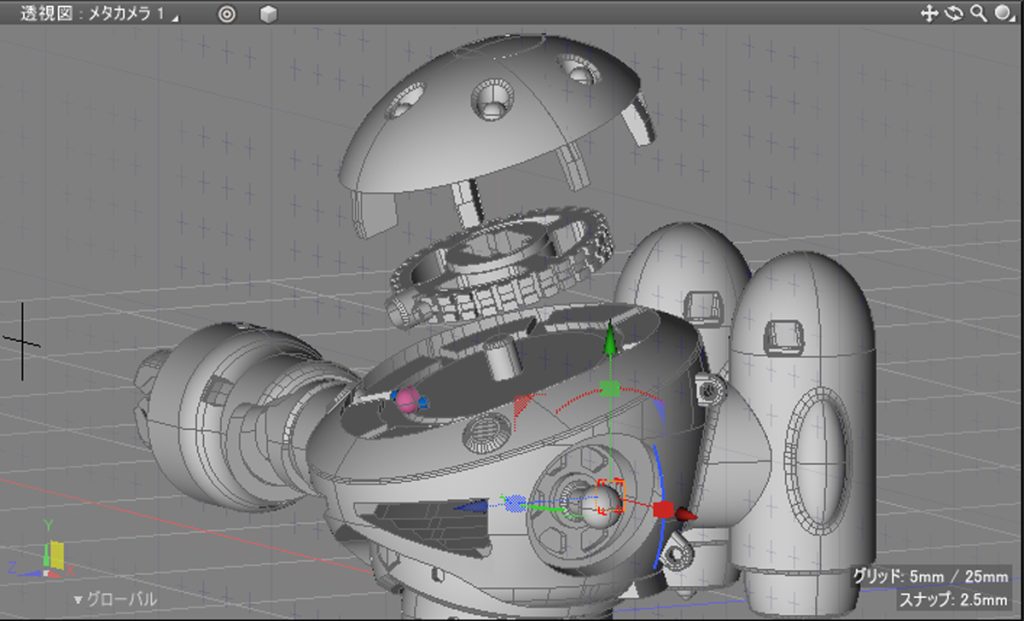Click the red X-axis cone of manipulator

(685, 514)
